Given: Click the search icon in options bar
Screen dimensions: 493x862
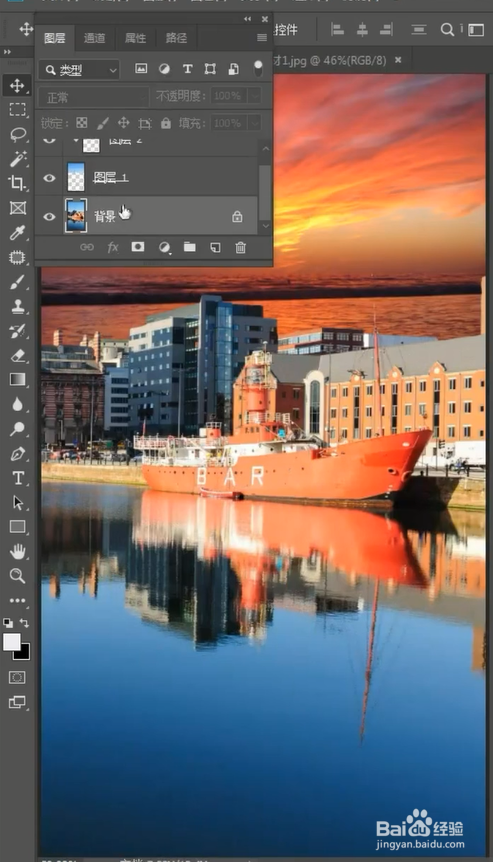Looking at the screenshot, I should [447, 30].
